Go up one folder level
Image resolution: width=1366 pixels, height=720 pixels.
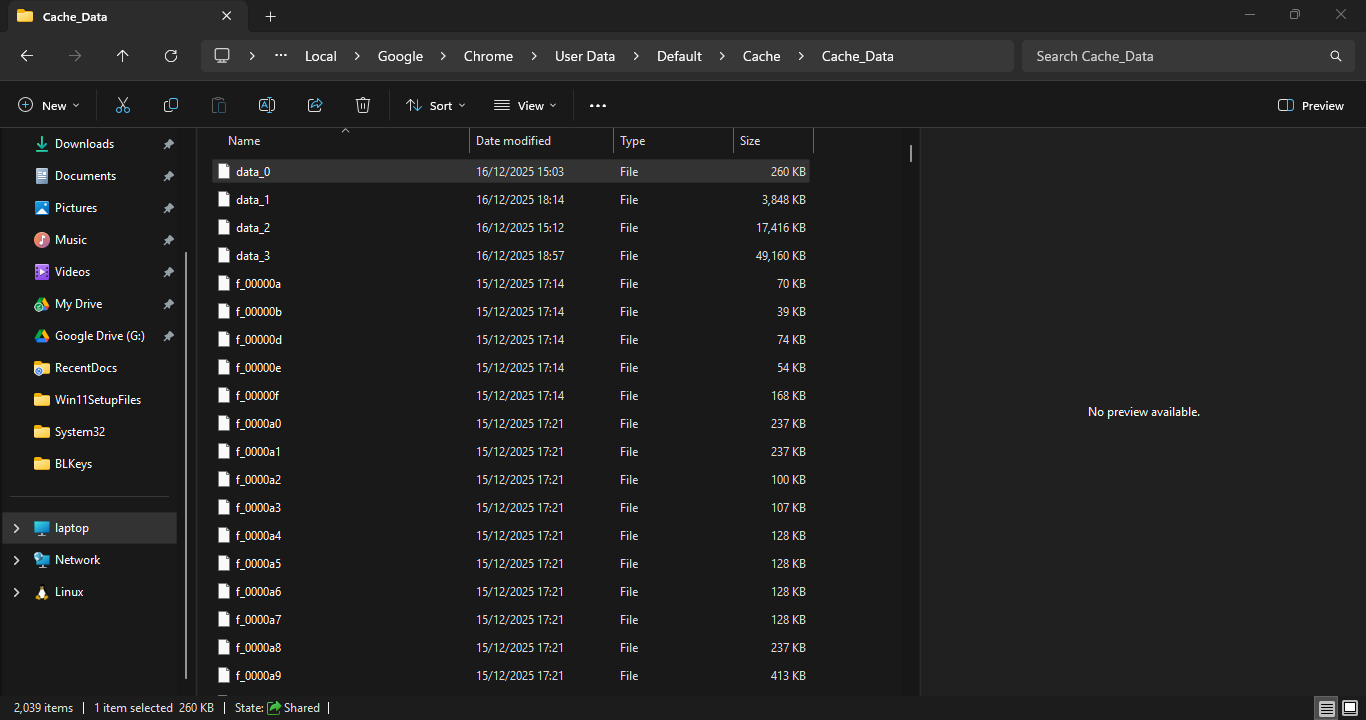123,56
